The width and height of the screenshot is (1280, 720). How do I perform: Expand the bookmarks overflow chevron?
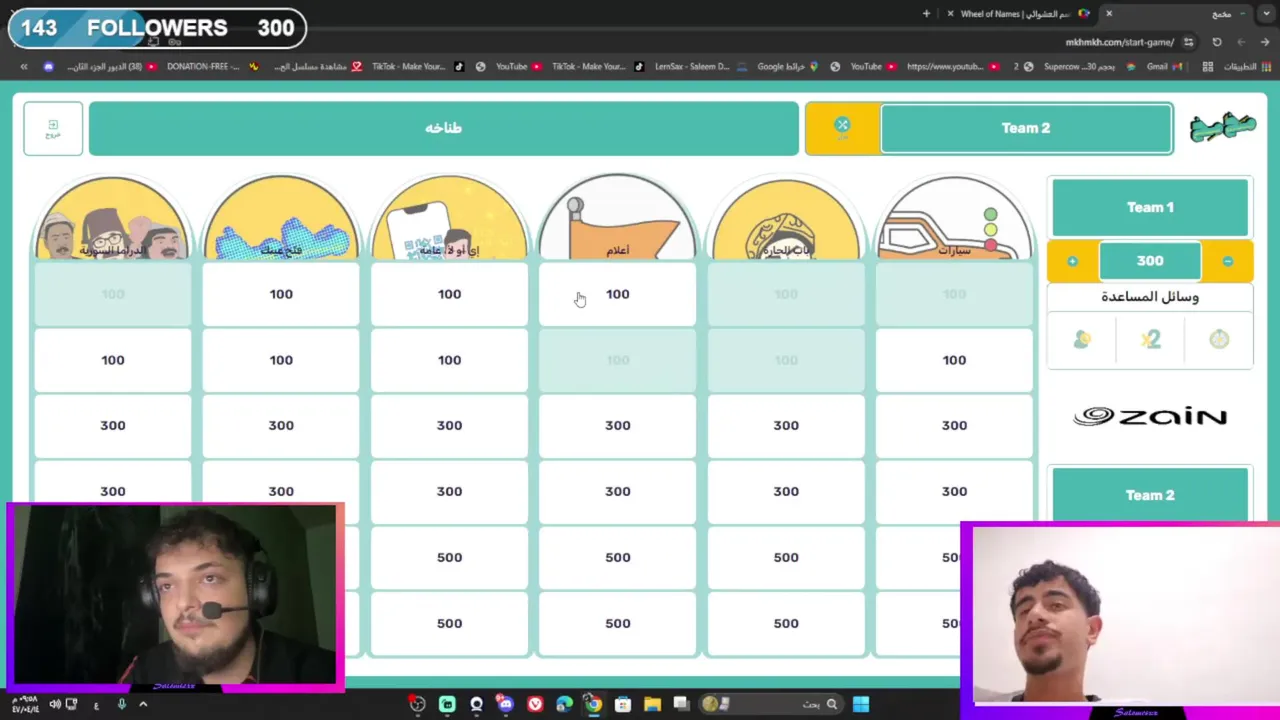click(x=24, y=67)
